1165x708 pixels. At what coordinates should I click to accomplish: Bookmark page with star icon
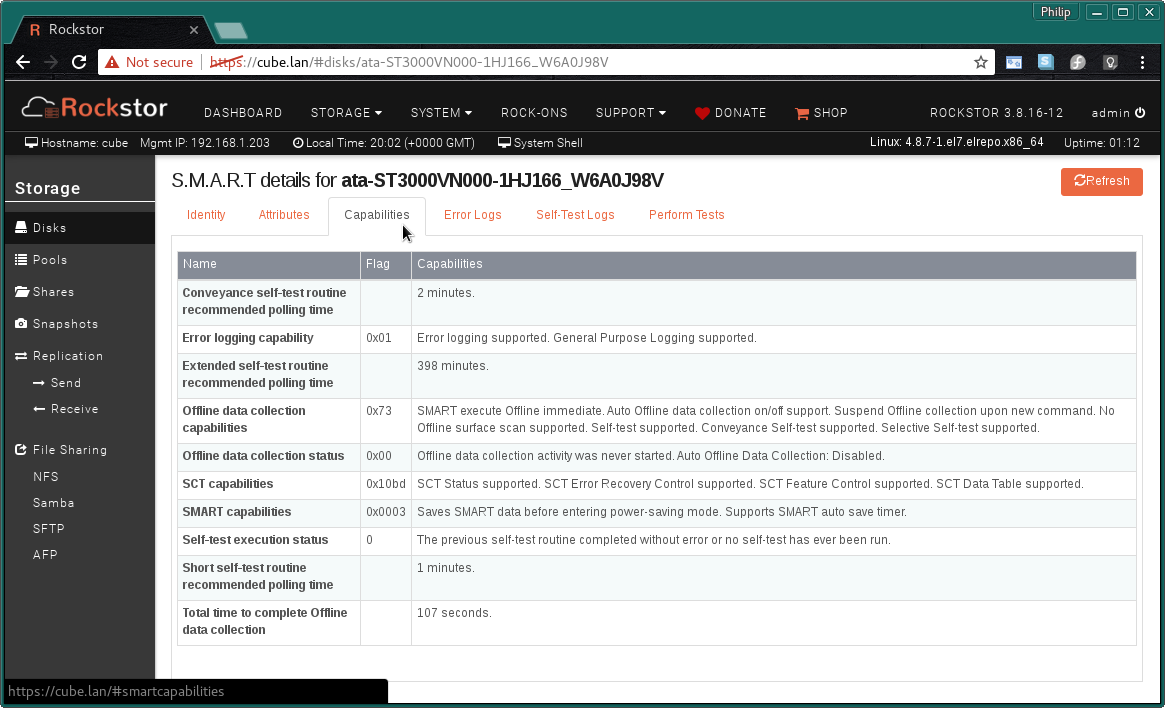coord(981,62)
